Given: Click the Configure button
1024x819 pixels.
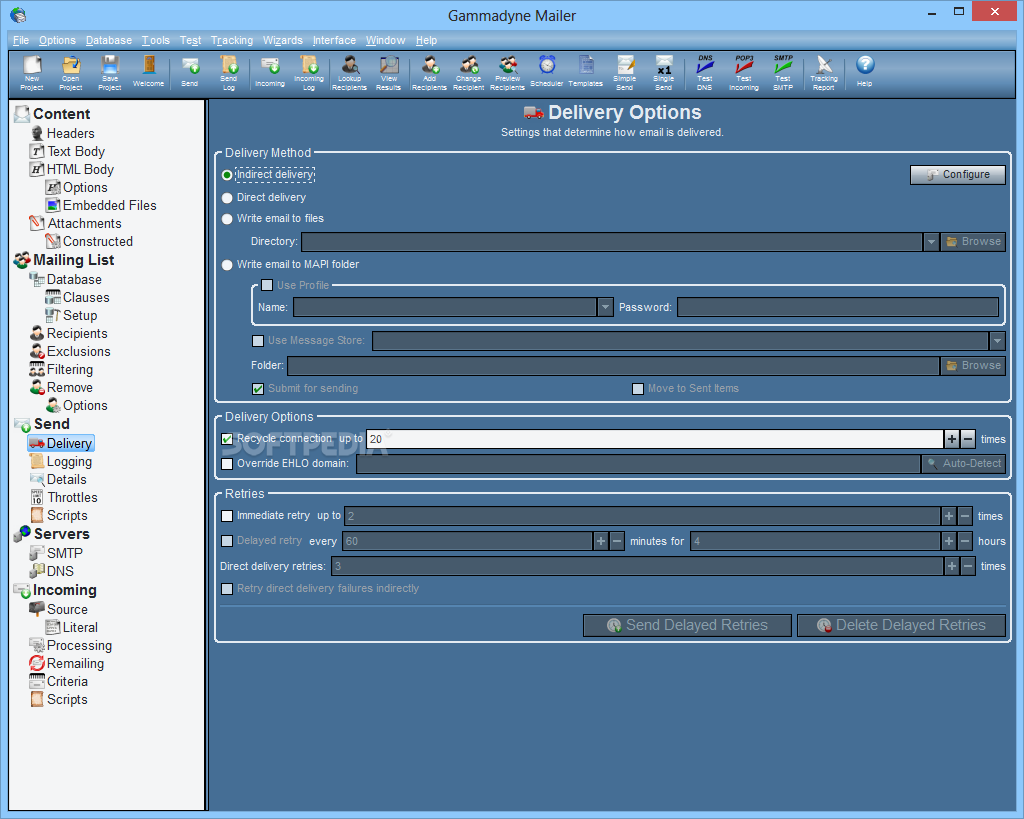Looking at the screenshot, I should [957, 174].
